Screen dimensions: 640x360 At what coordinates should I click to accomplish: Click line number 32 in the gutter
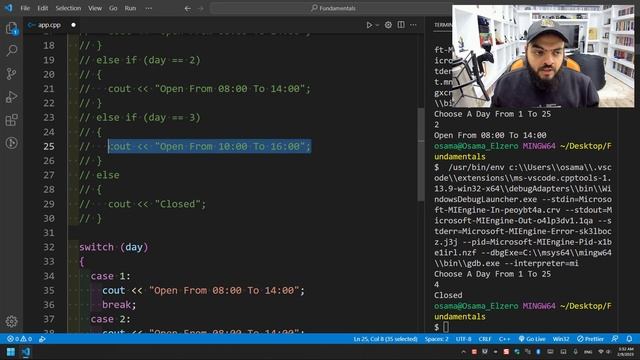click(x=49, y=247)
